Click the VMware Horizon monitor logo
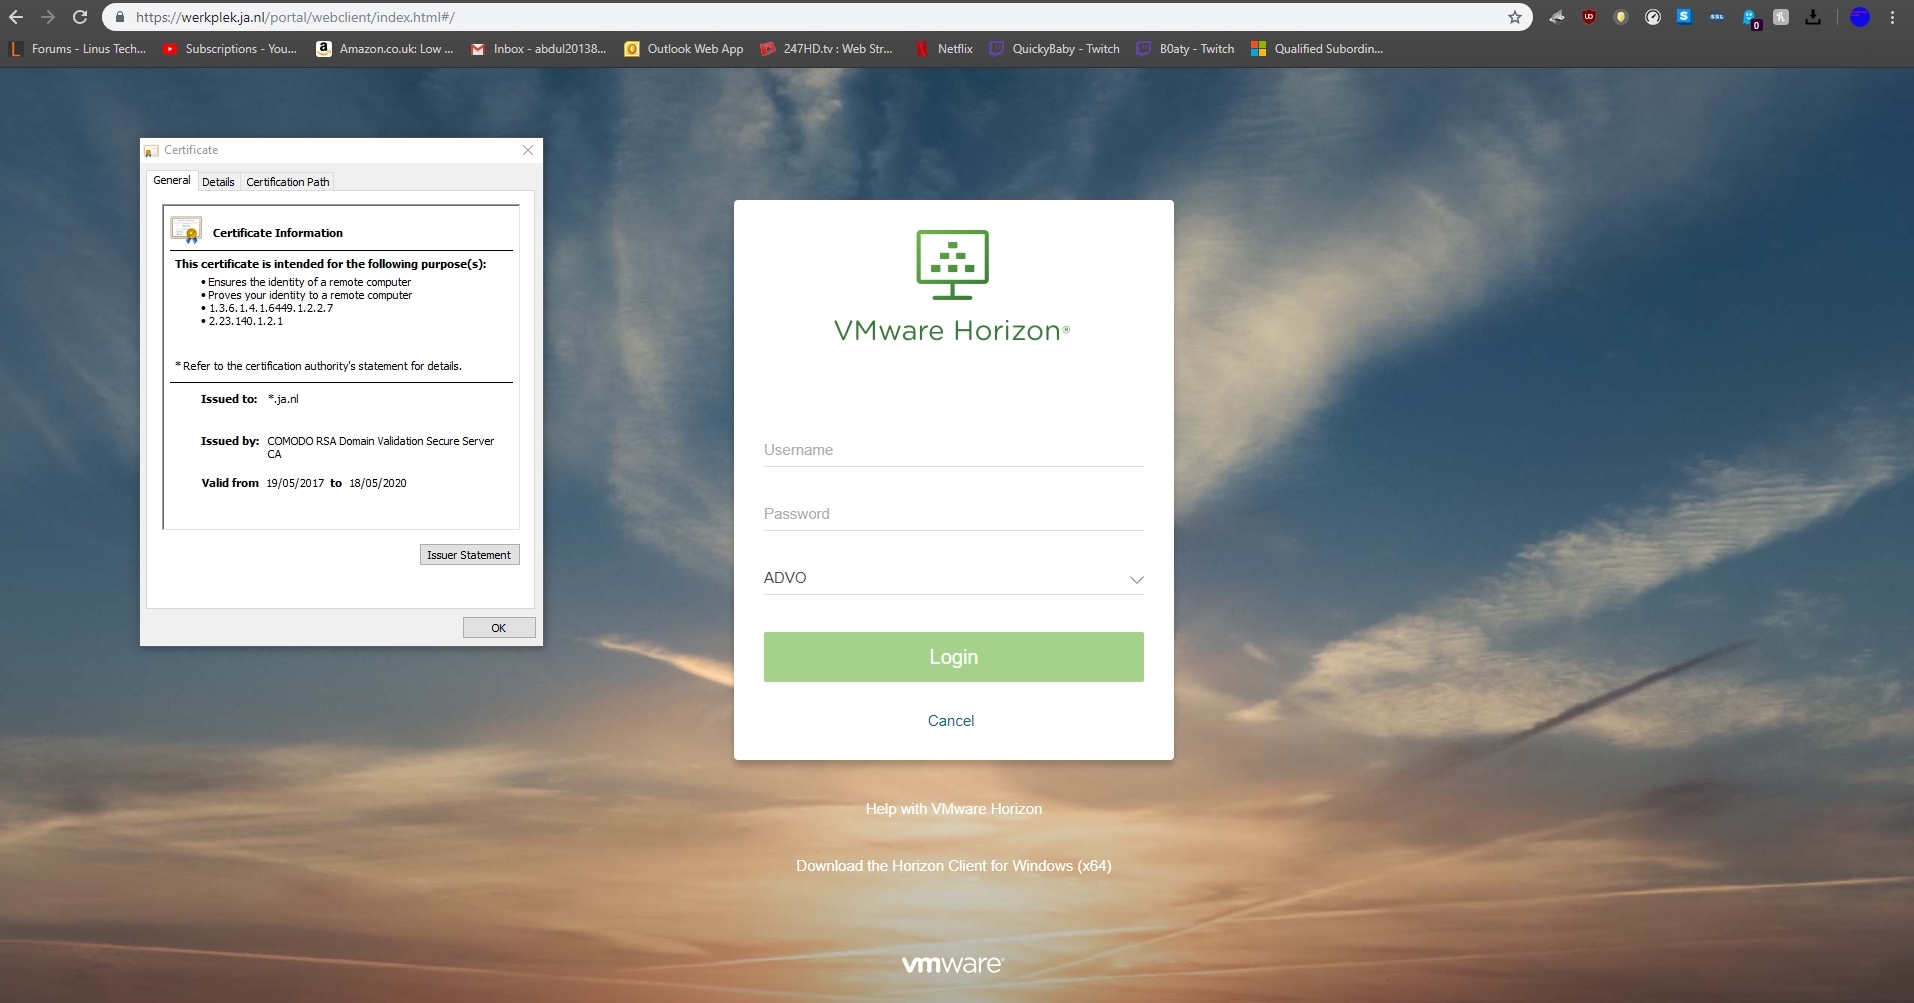The height and width of the screenshot is (1003, 1914). [x=953, y=265]
